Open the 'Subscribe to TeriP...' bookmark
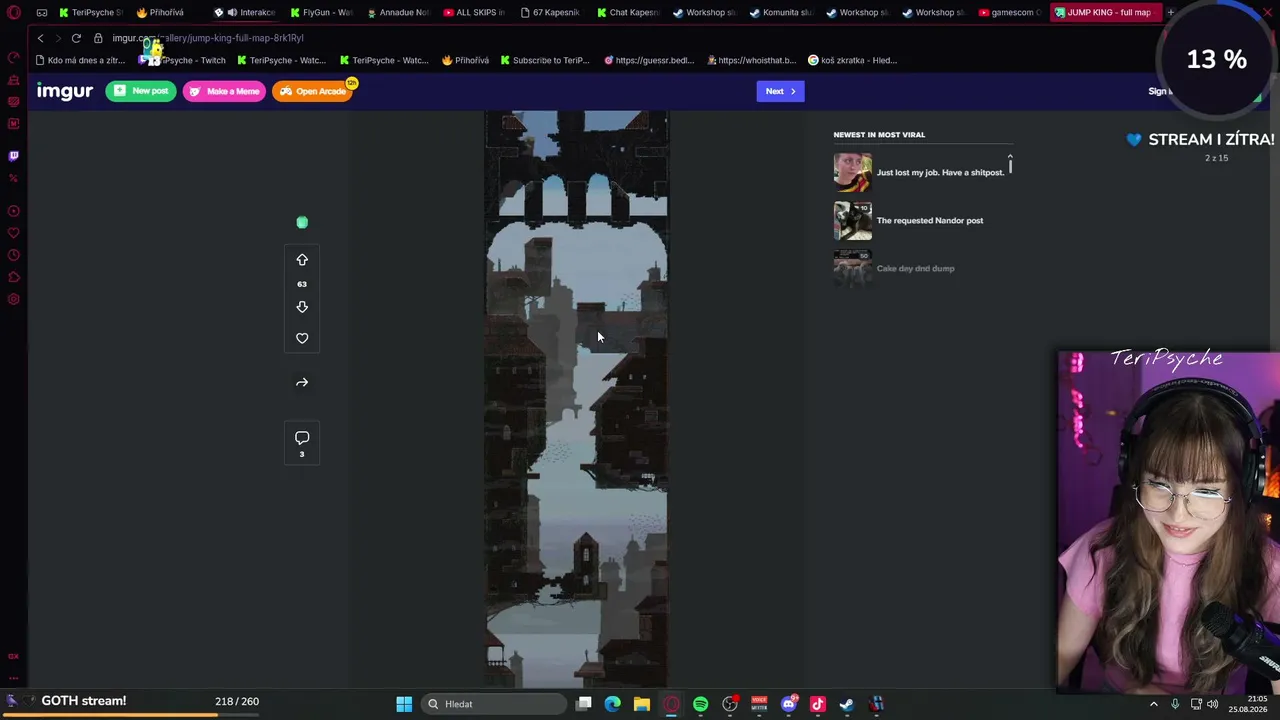1280x720 pixels. tap(544, 60)
